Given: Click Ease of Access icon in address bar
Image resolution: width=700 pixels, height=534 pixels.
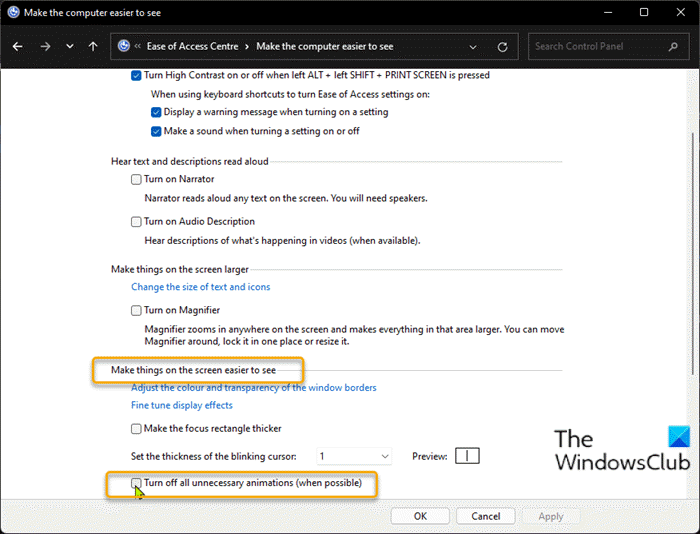Looking at the screenshot, I should pos(124,46).
